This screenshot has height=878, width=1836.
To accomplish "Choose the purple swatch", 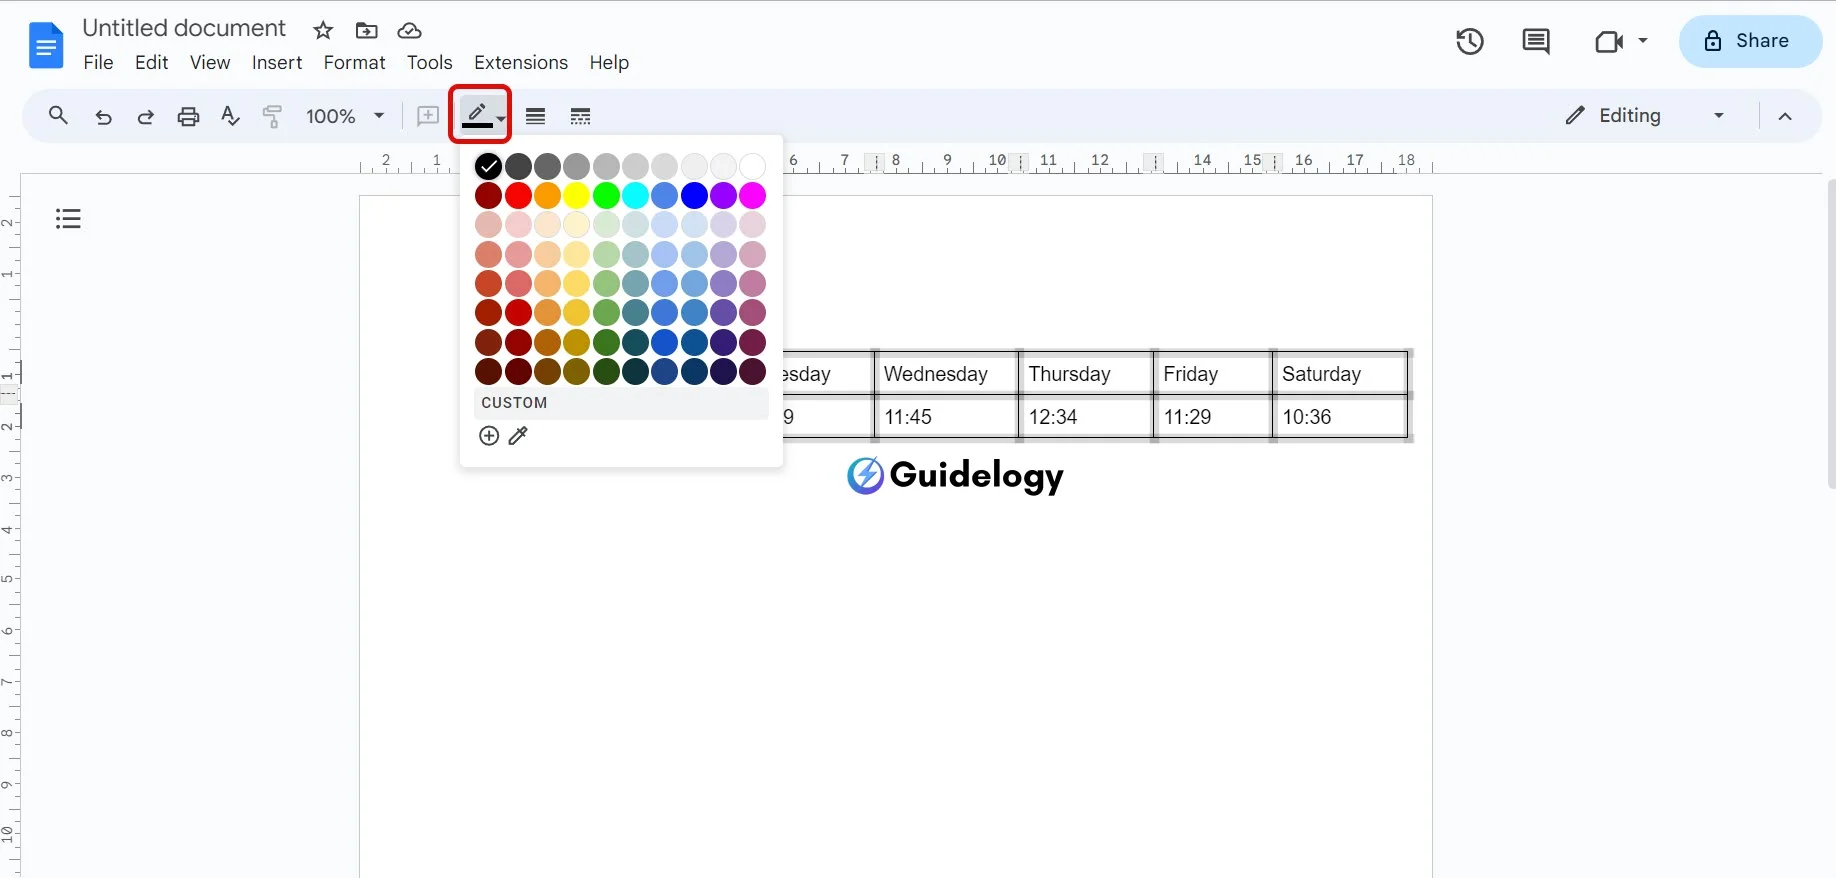I will coord(724,195).
